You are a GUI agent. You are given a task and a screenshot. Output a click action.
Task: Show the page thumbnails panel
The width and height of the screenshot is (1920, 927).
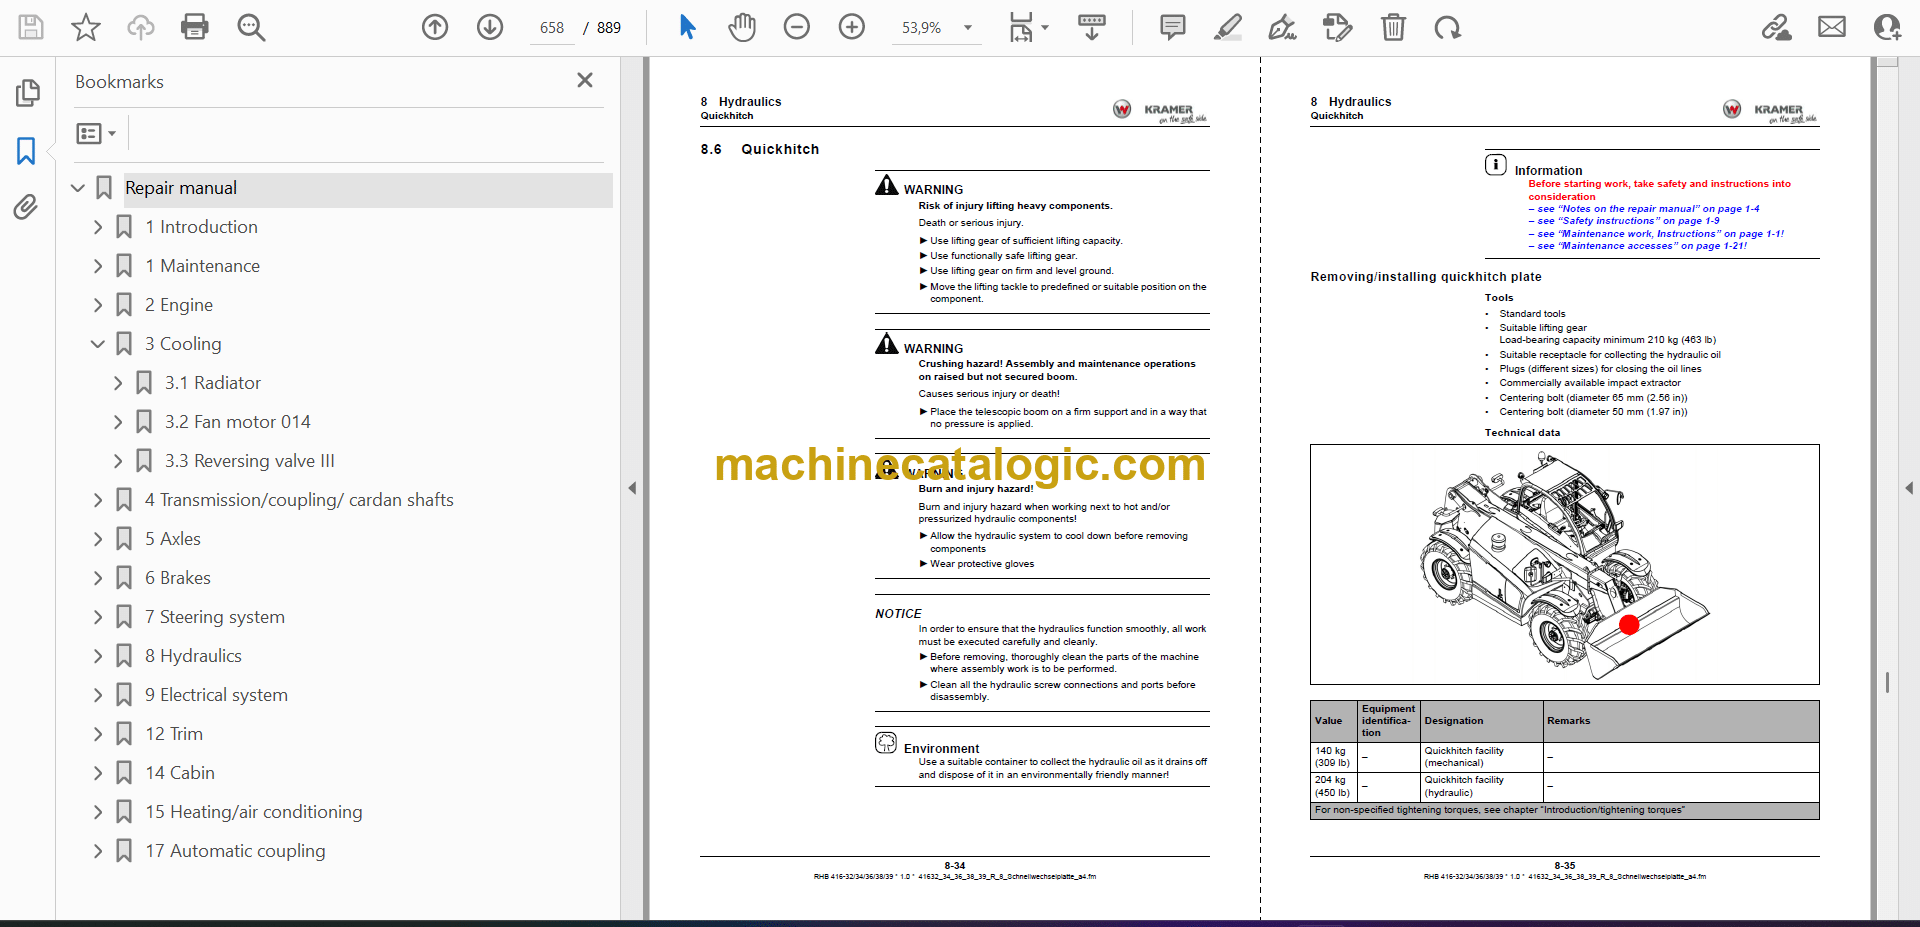[27, 93]
